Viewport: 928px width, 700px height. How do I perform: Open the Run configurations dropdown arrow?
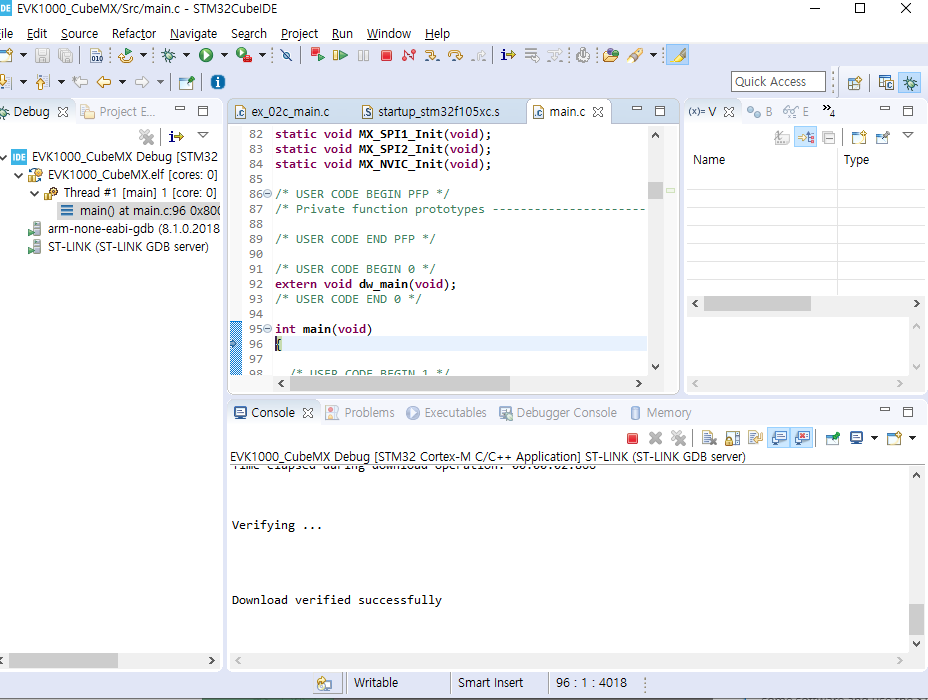(224, 56)
